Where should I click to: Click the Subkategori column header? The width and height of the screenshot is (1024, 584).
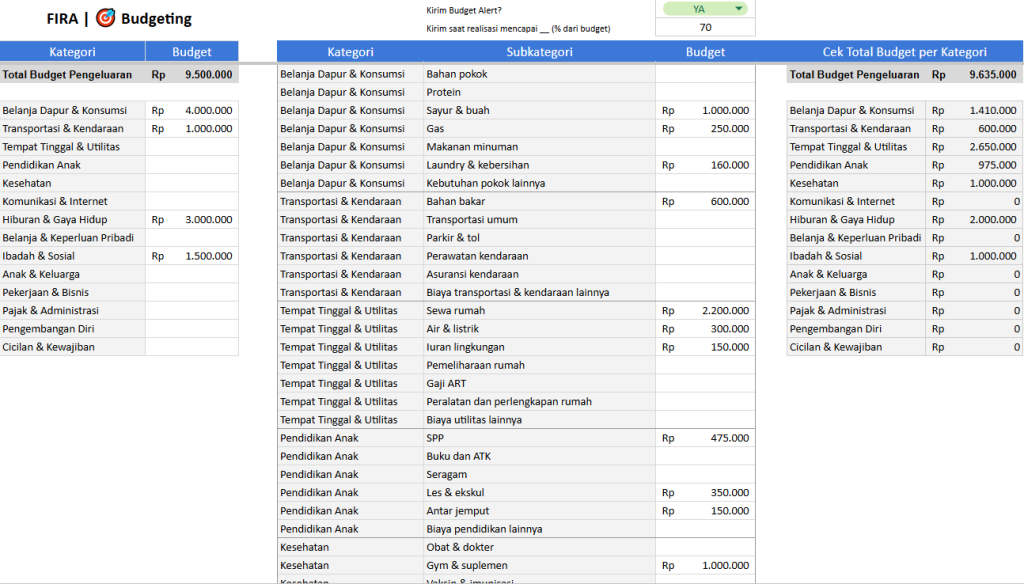pyautogui.click(x=539, y=52)
